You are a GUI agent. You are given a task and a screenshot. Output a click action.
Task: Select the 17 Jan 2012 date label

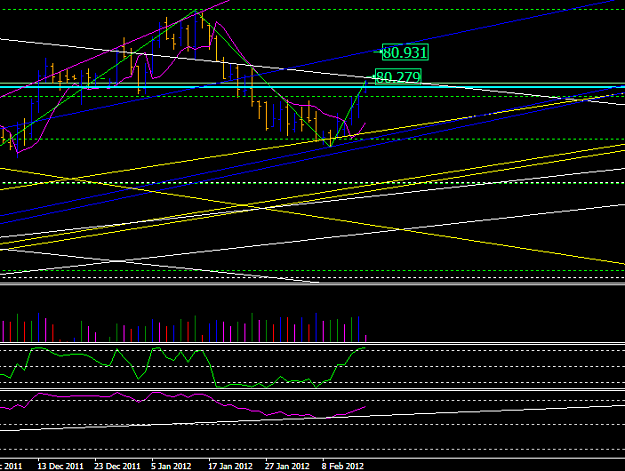point(230,466)
